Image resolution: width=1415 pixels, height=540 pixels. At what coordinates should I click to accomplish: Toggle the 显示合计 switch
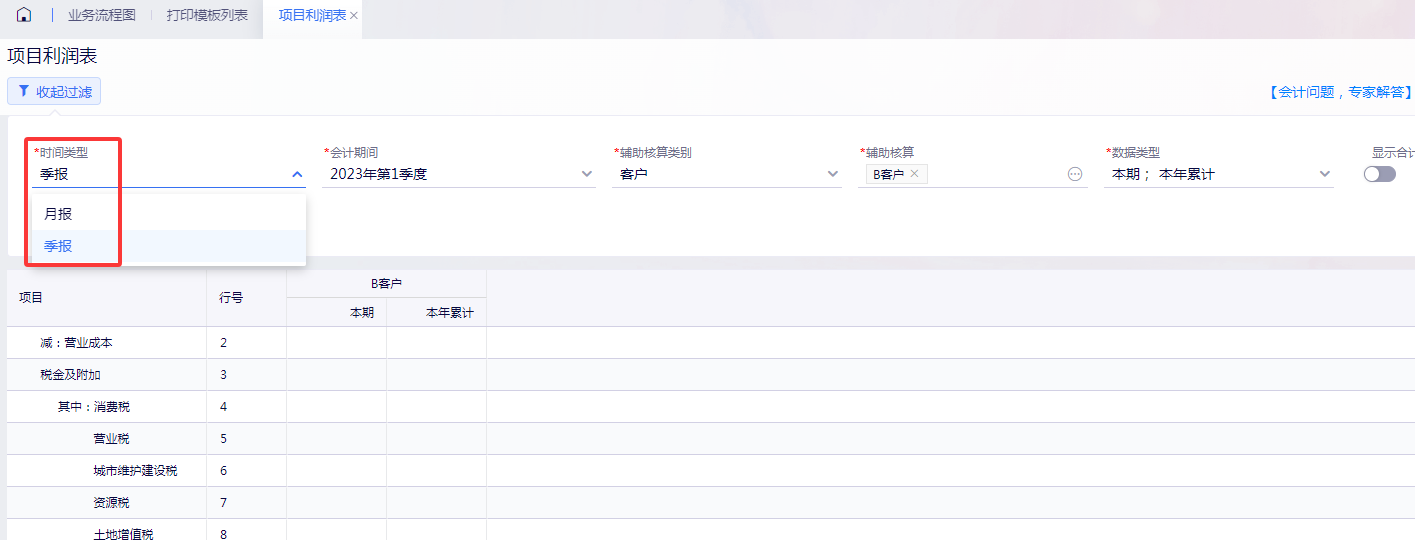1380,174
